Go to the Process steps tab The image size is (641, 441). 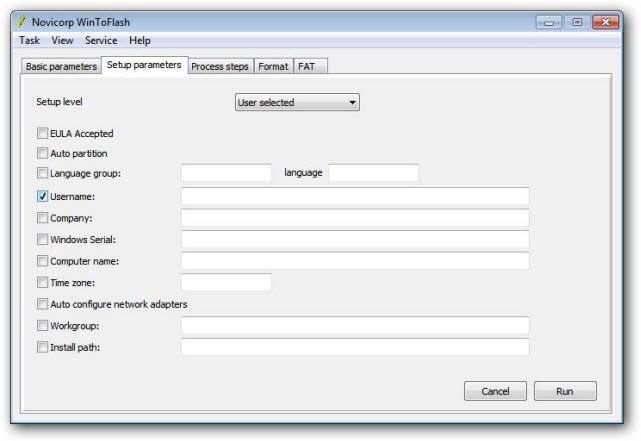[x=220, y=66]
